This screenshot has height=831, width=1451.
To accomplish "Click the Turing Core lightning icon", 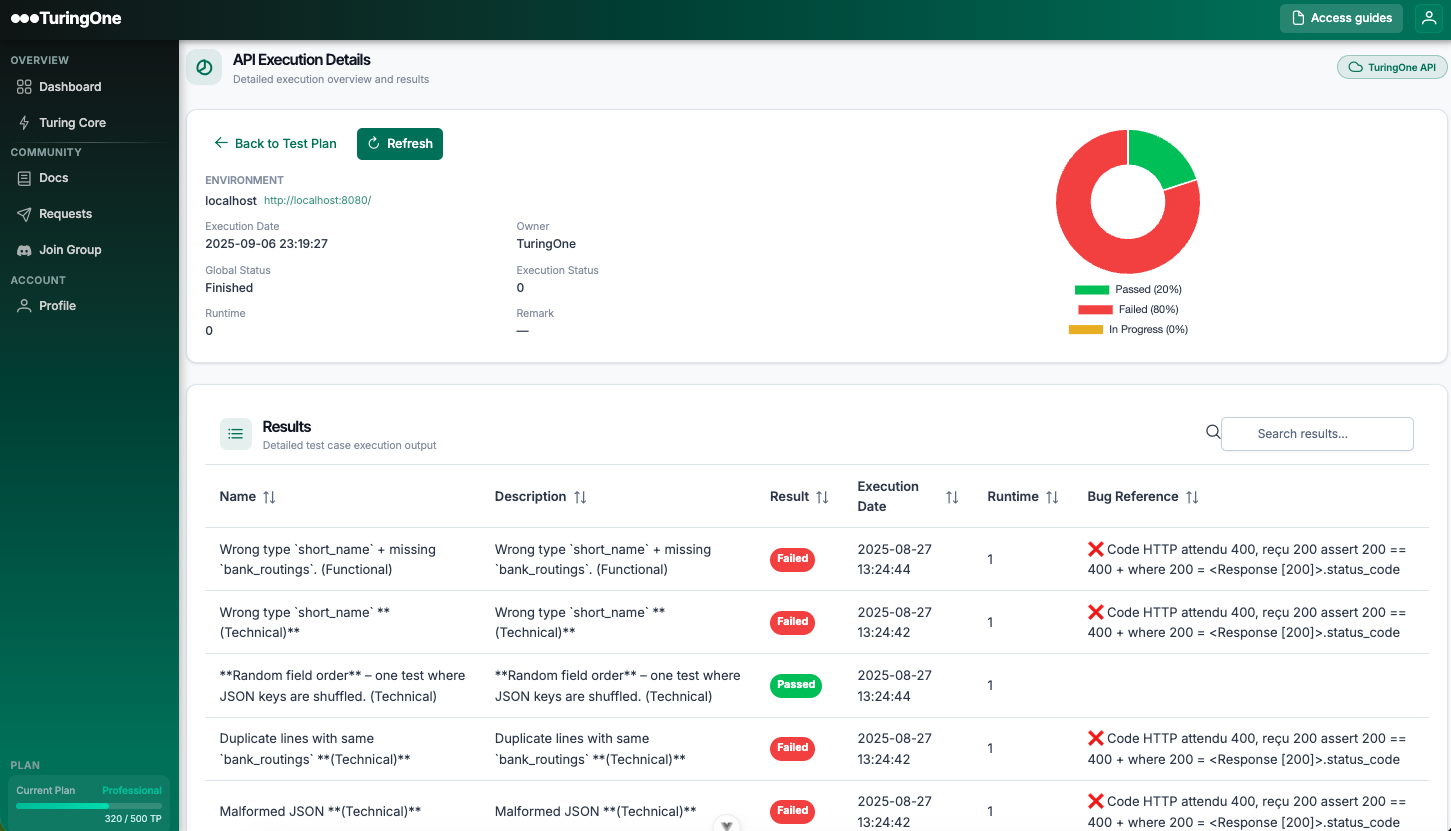I will tap(24, 123).
